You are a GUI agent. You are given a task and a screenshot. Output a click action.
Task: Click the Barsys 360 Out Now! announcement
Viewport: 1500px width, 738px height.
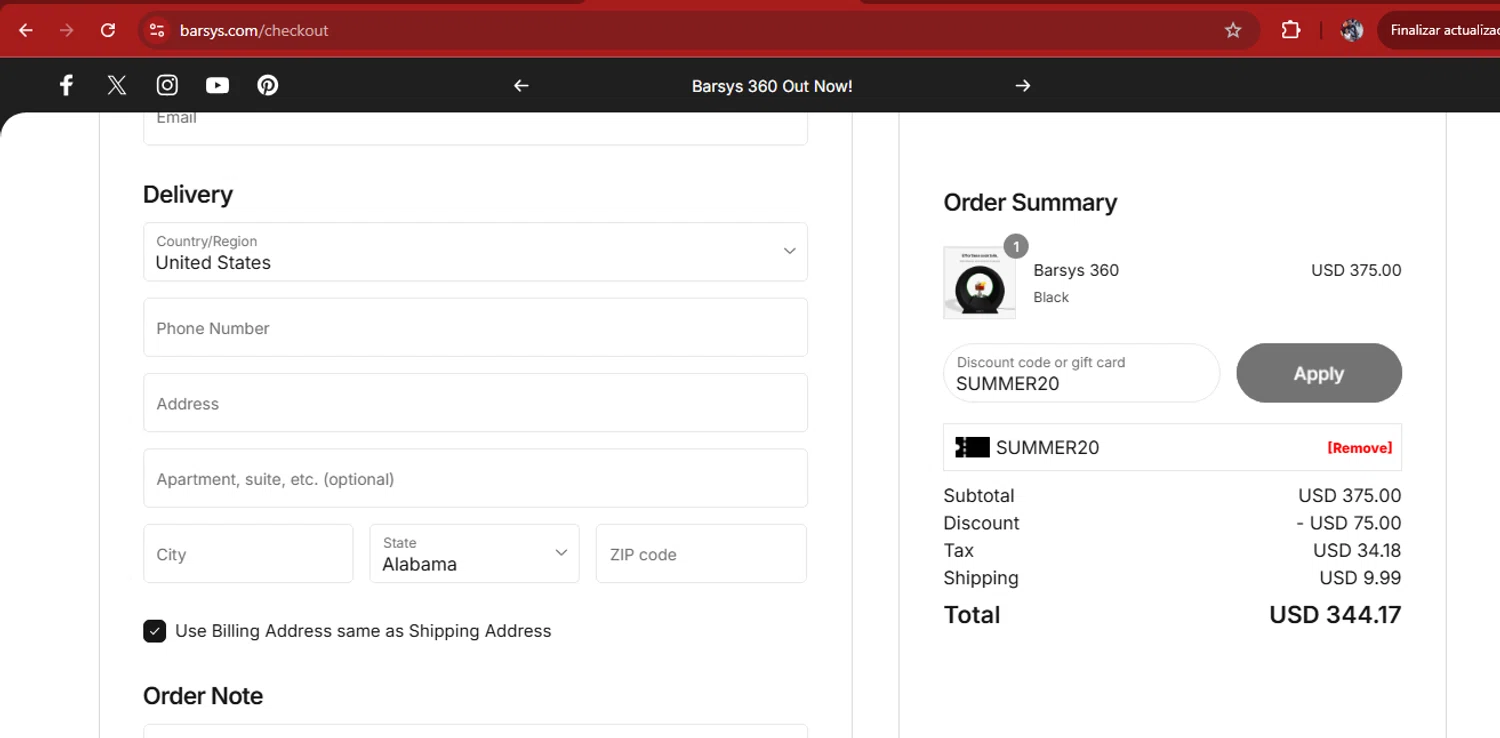pyautogui.click(x=772, y=86)
